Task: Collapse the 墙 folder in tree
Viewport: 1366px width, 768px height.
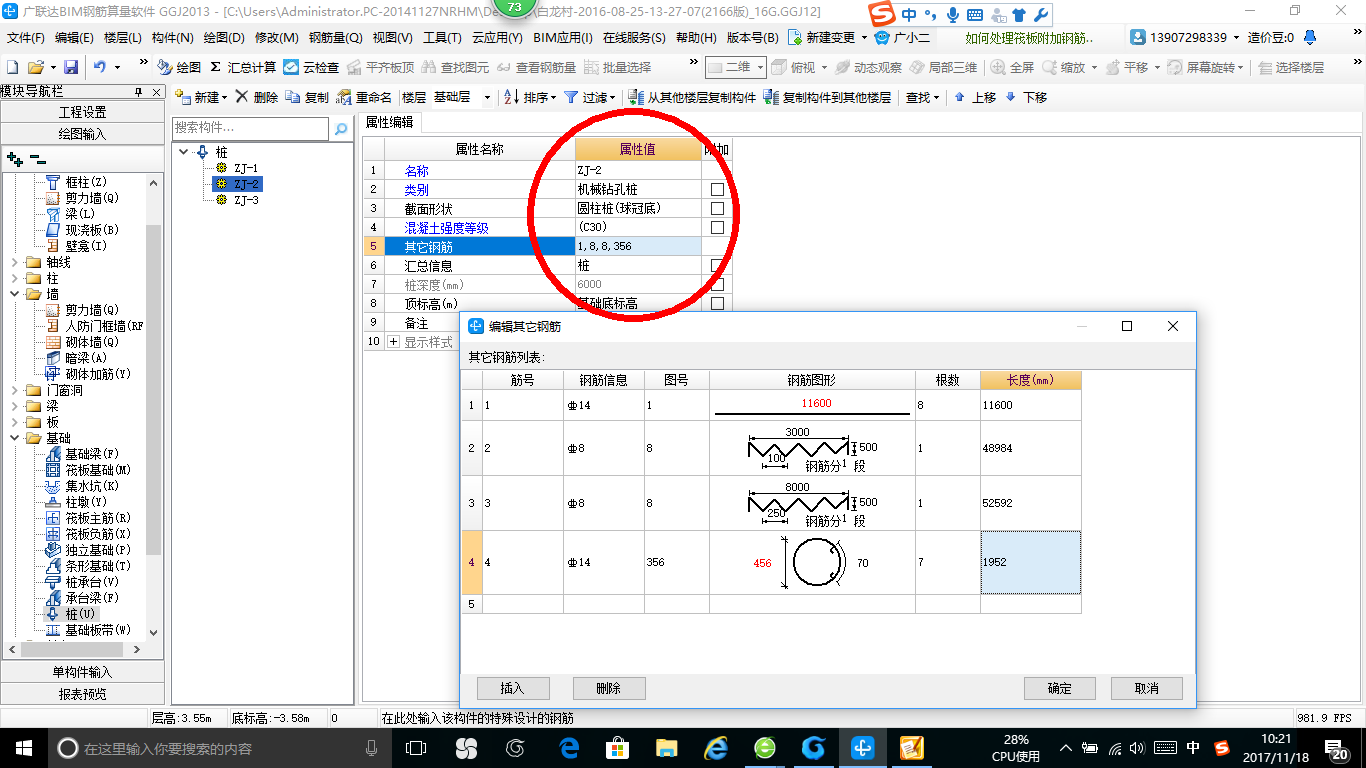Action: coord(15,294)
